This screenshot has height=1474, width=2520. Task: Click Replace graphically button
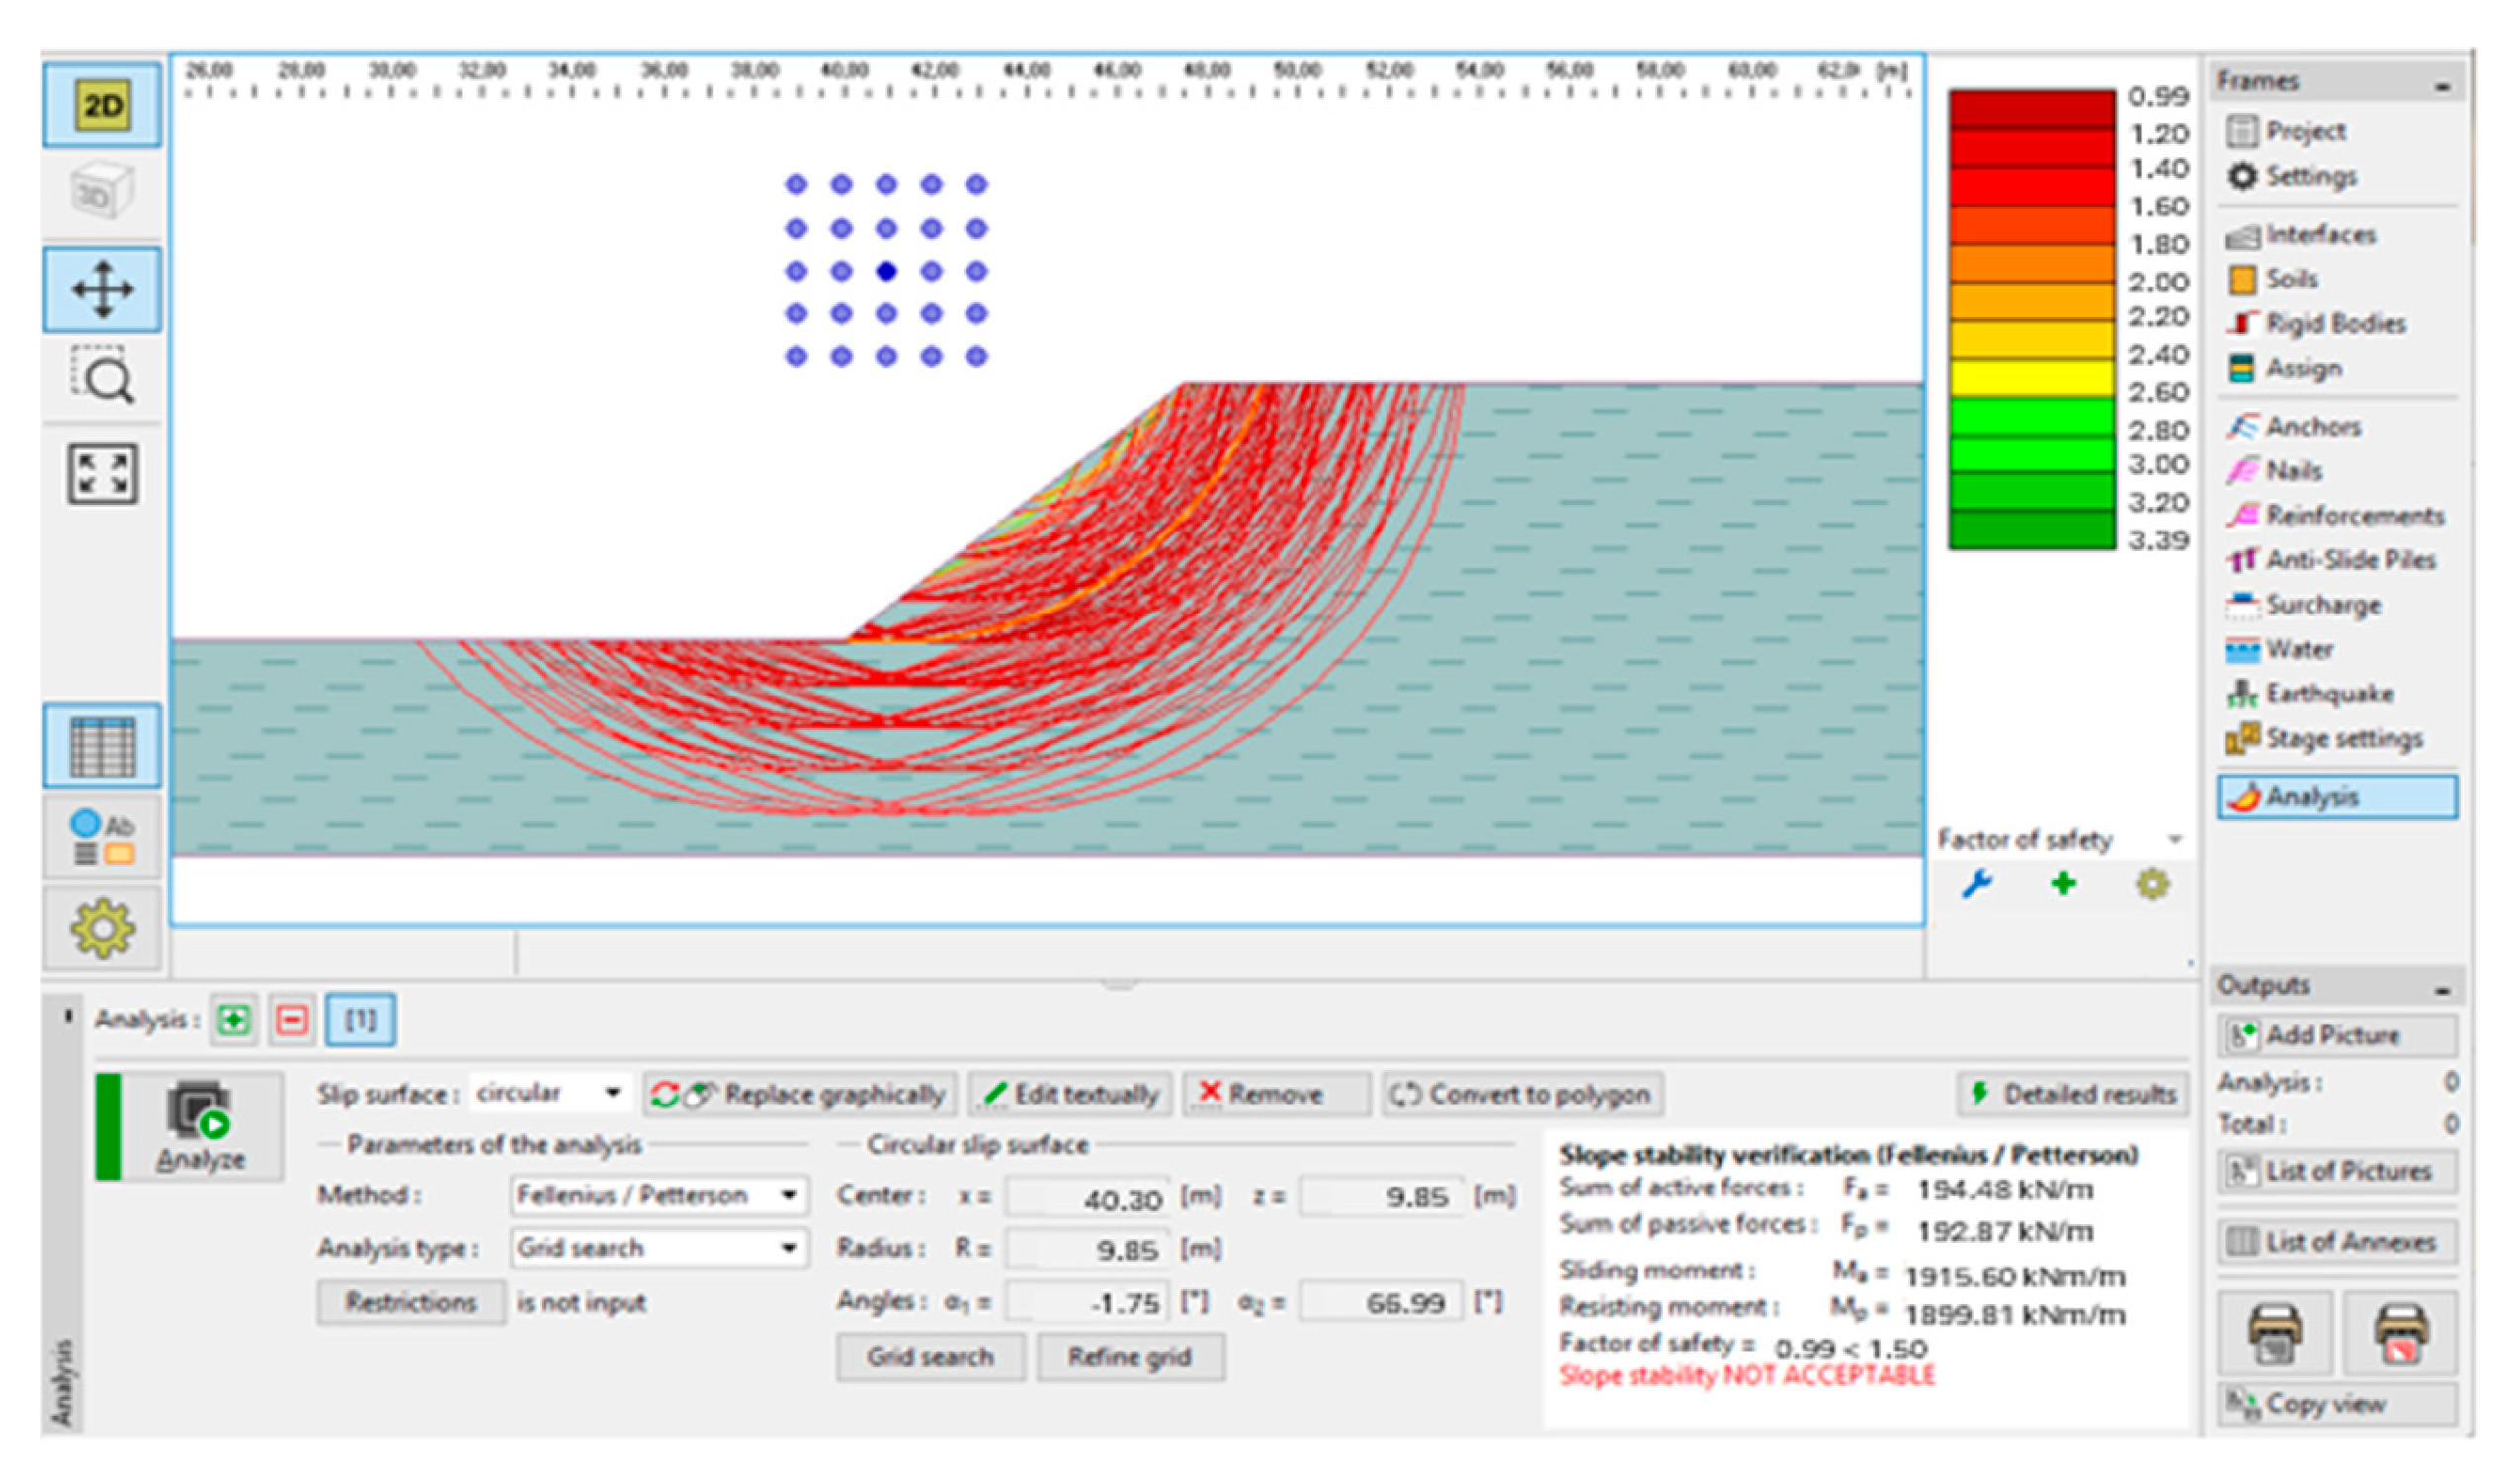pyautogui.click(x=800, y=1094)
